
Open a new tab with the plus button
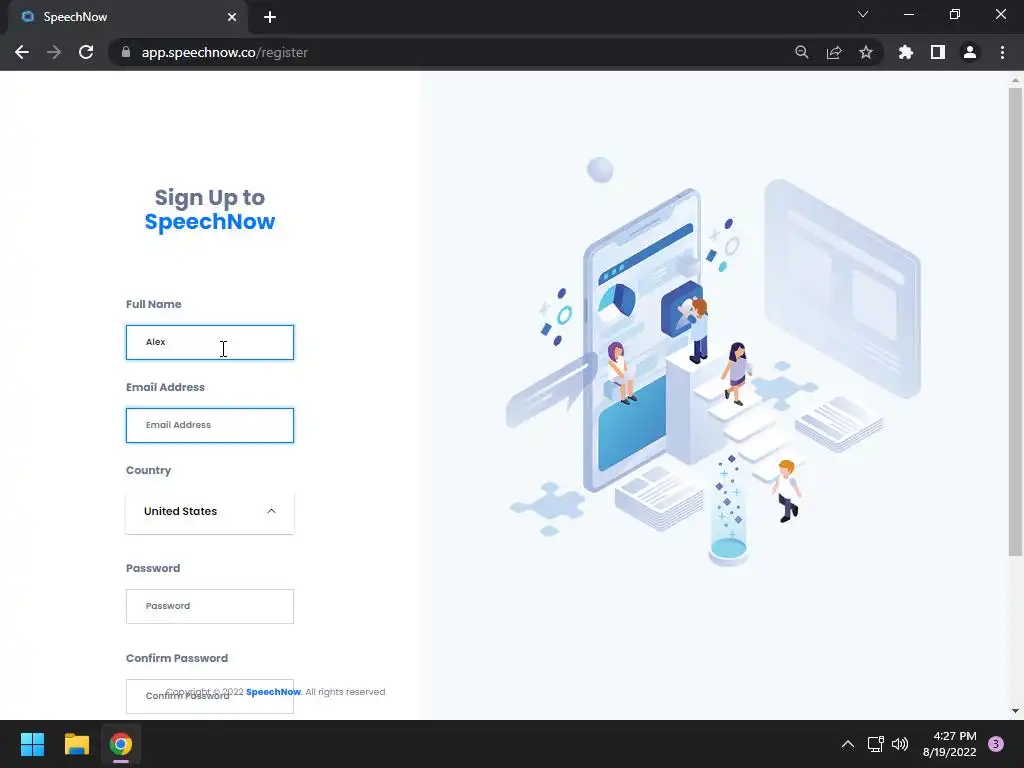(x=270, y=17)
